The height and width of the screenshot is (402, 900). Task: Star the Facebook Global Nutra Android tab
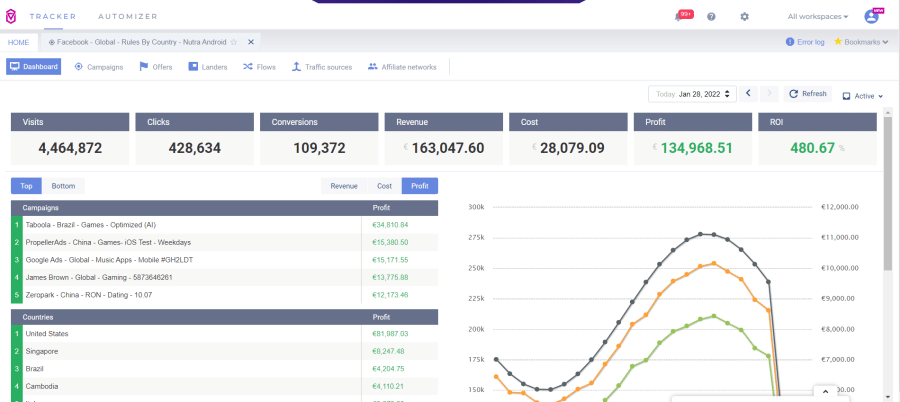[x=234, y=42]
